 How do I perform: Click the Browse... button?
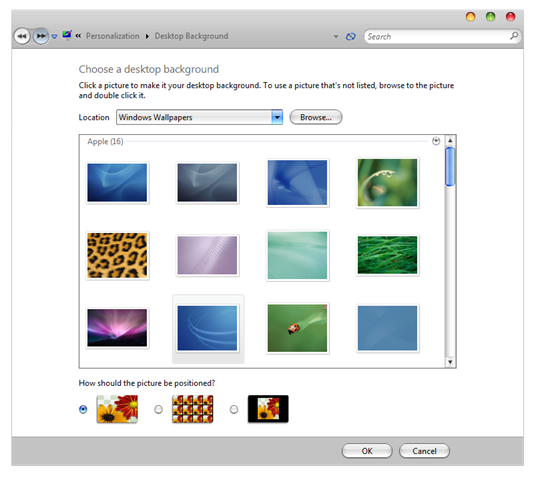[x=316, y=117]
